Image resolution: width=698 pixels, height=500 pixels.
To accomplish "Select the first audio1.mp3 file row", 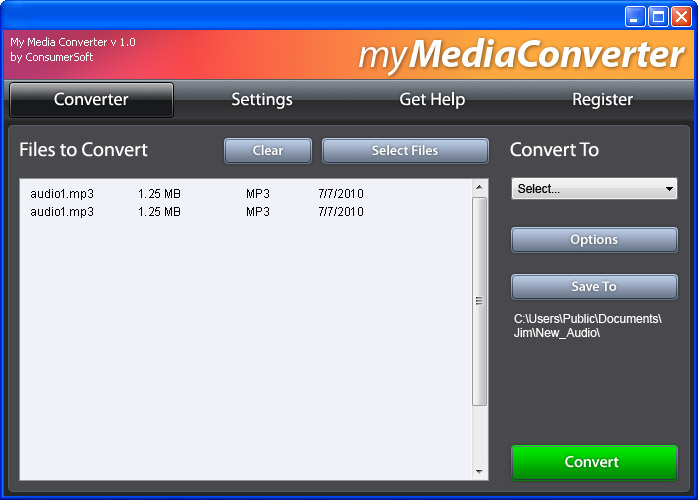I will [x=246, y=194].
